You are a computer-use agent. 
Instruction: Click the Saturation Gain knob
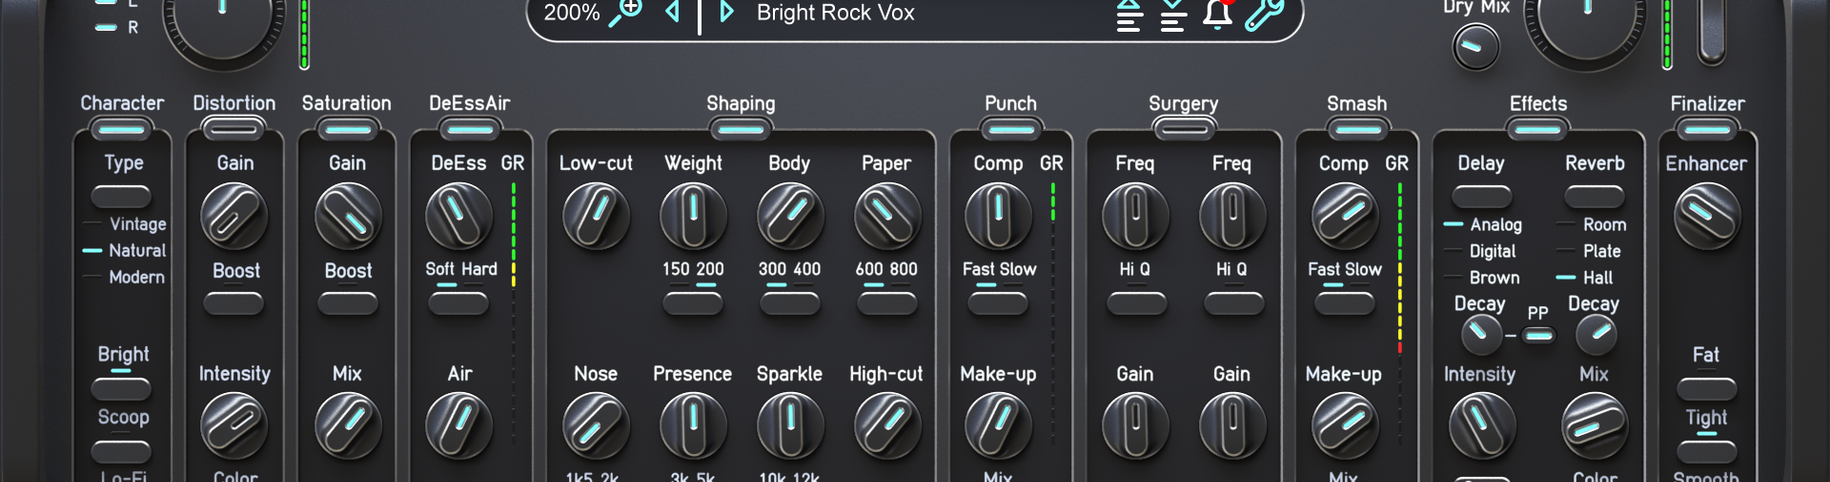click(348, 216)
